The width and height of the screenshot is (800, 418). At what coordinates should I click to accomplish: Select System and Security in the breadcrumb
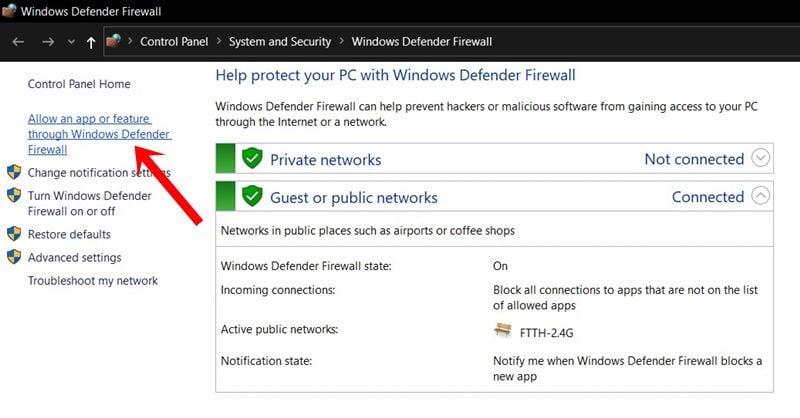(278, 42)
